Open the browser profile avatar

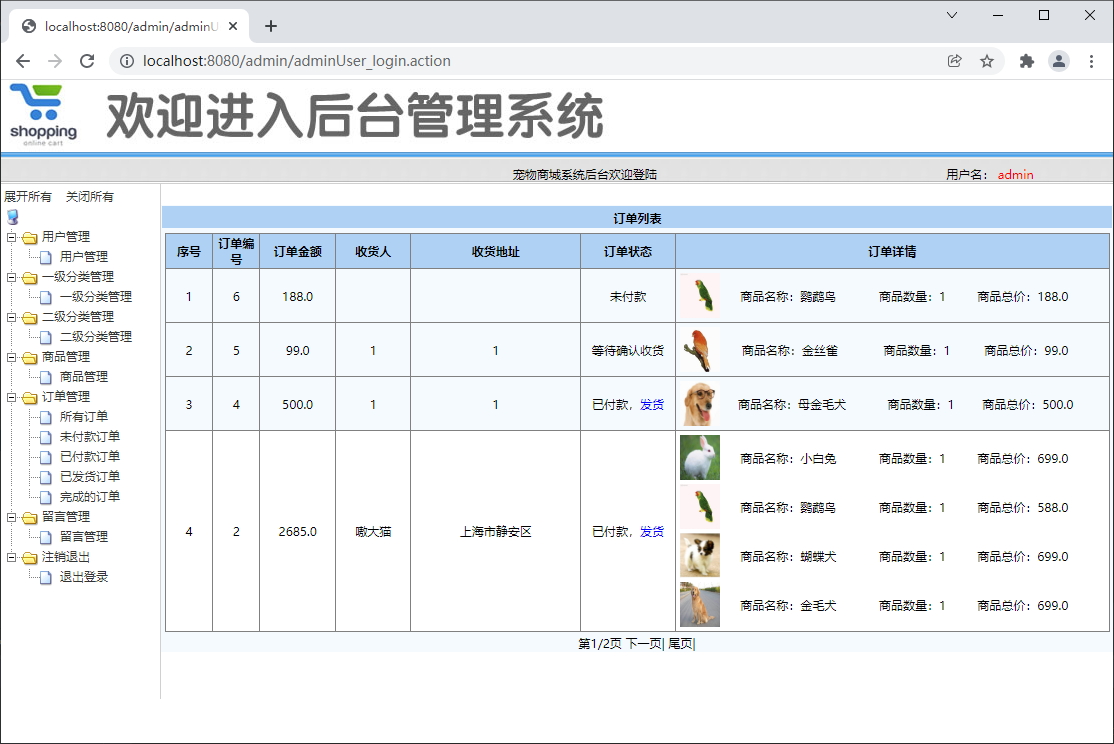tap(1059, 61)
